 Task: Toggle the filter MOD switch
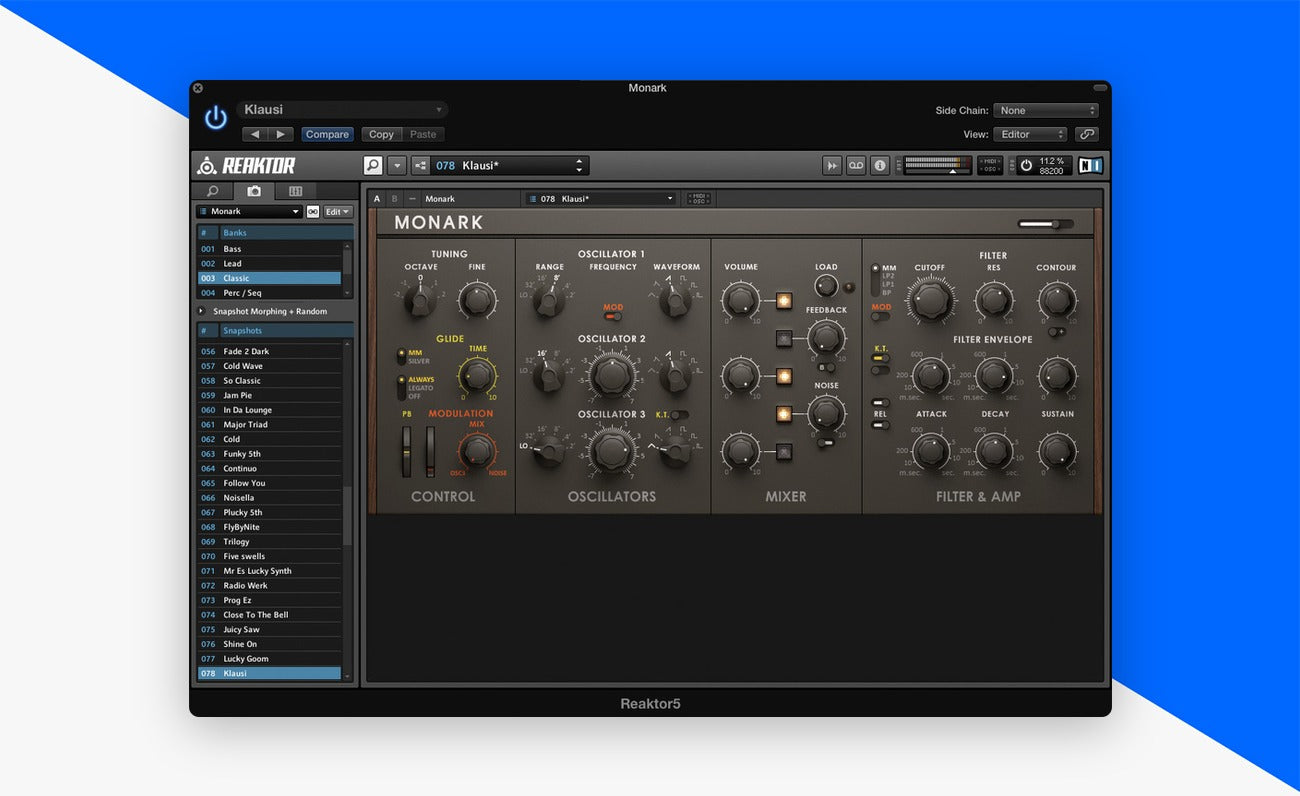click(881, 317)
